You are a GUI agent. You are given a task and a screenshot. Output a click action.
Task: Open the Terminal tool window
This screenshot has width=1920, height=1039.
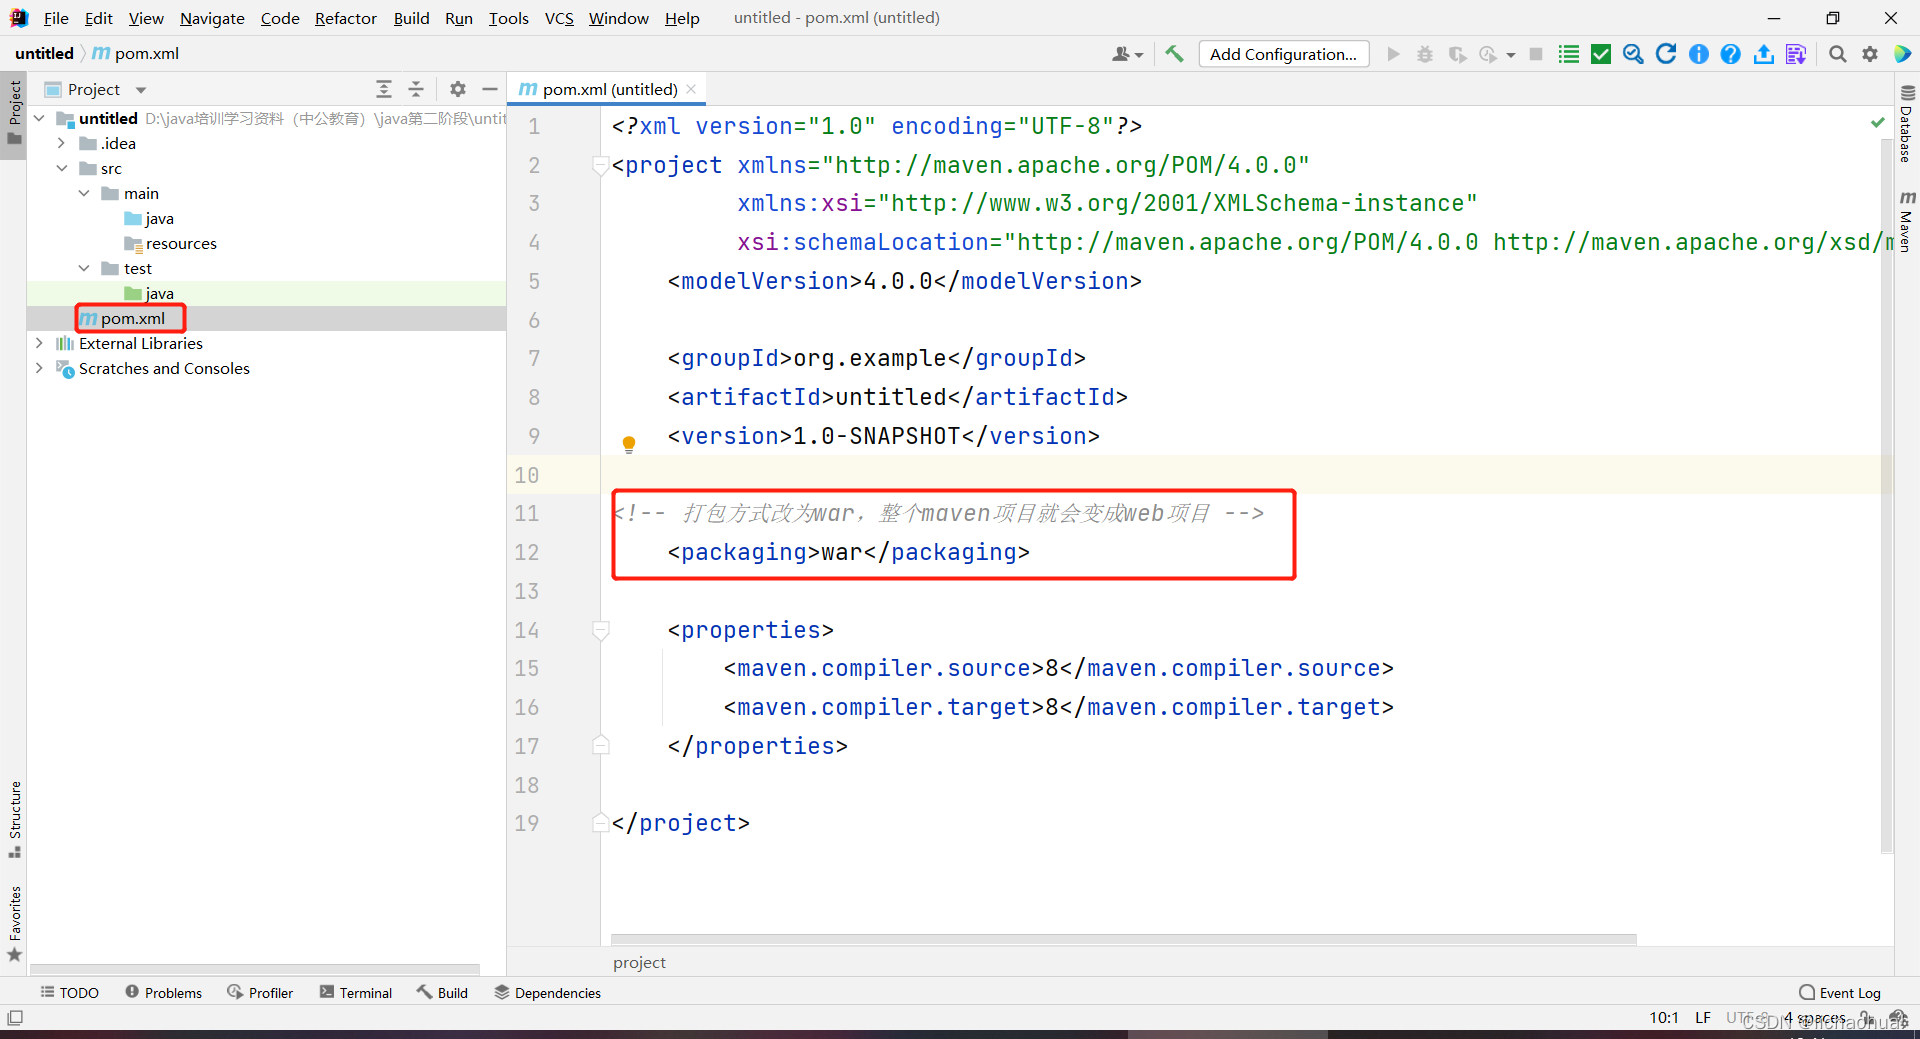click(356, 992)
